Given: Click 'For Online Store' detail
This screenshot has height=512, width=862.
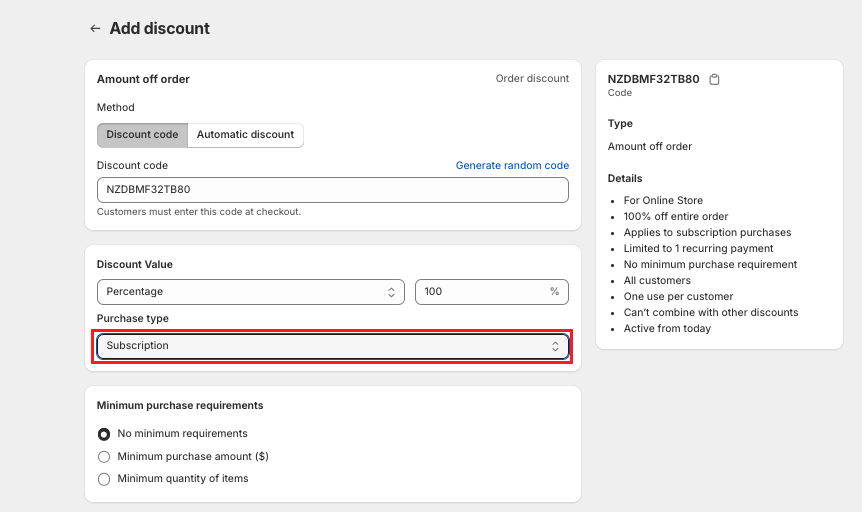Looking at the screenshot, I should [663, 201].
